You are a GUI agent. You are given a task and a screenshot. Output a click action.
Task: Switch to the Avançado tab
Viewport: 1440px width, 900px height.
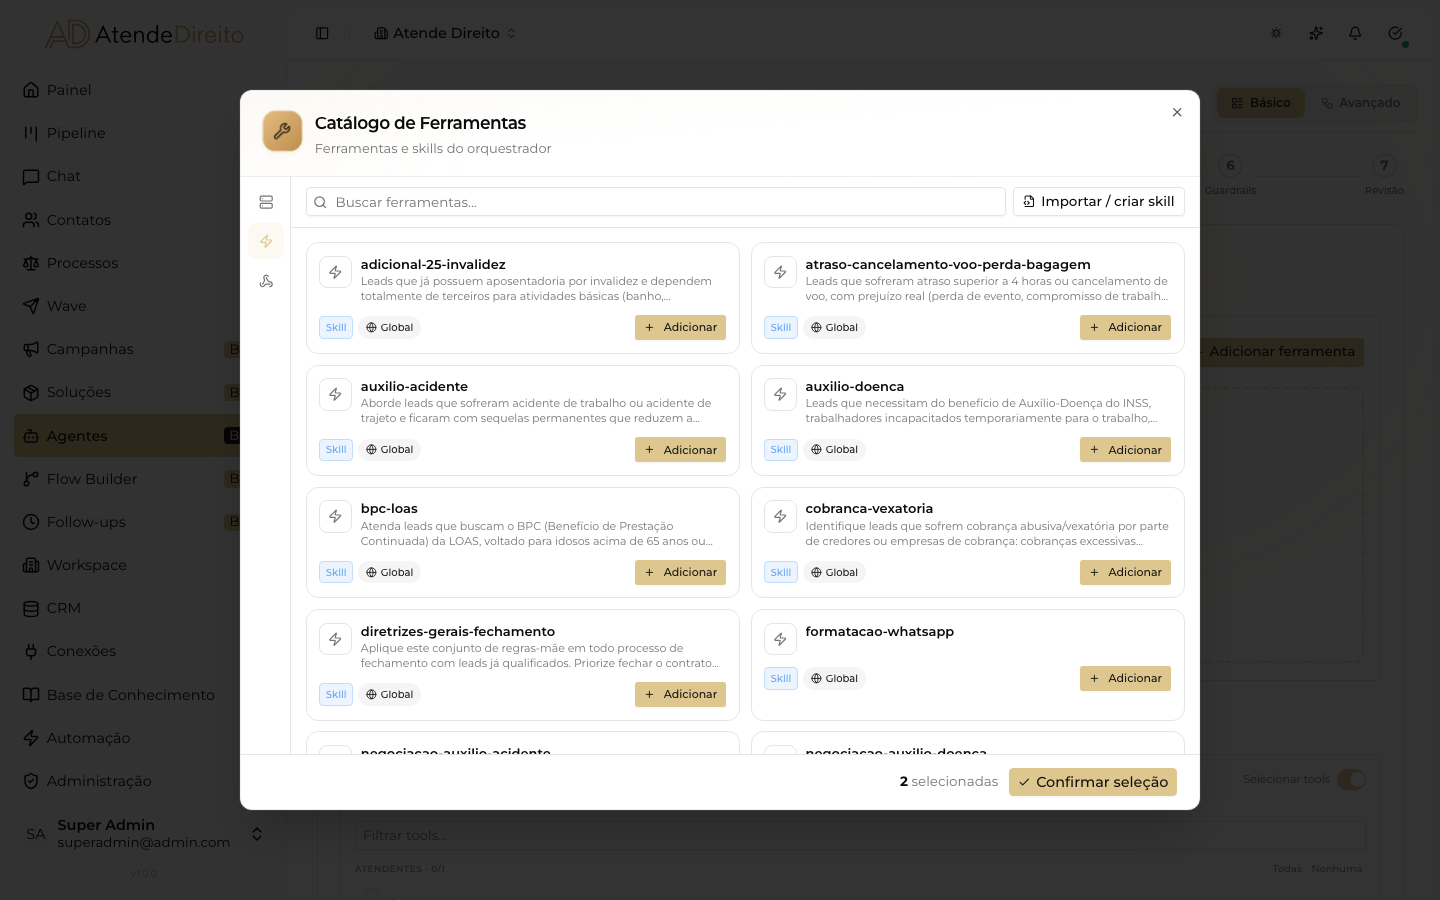coord(1360,103)
